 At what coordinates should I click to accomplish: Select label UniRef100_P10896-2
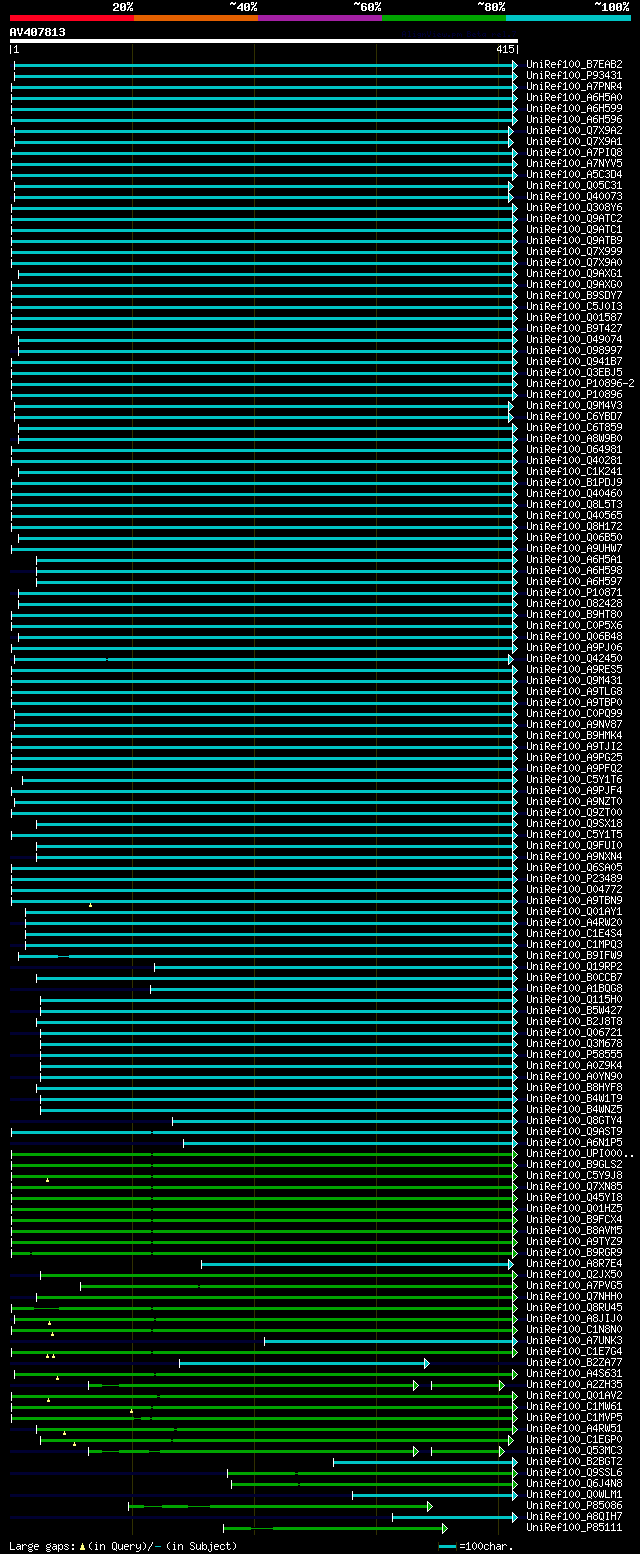click(x=580, y=383)
